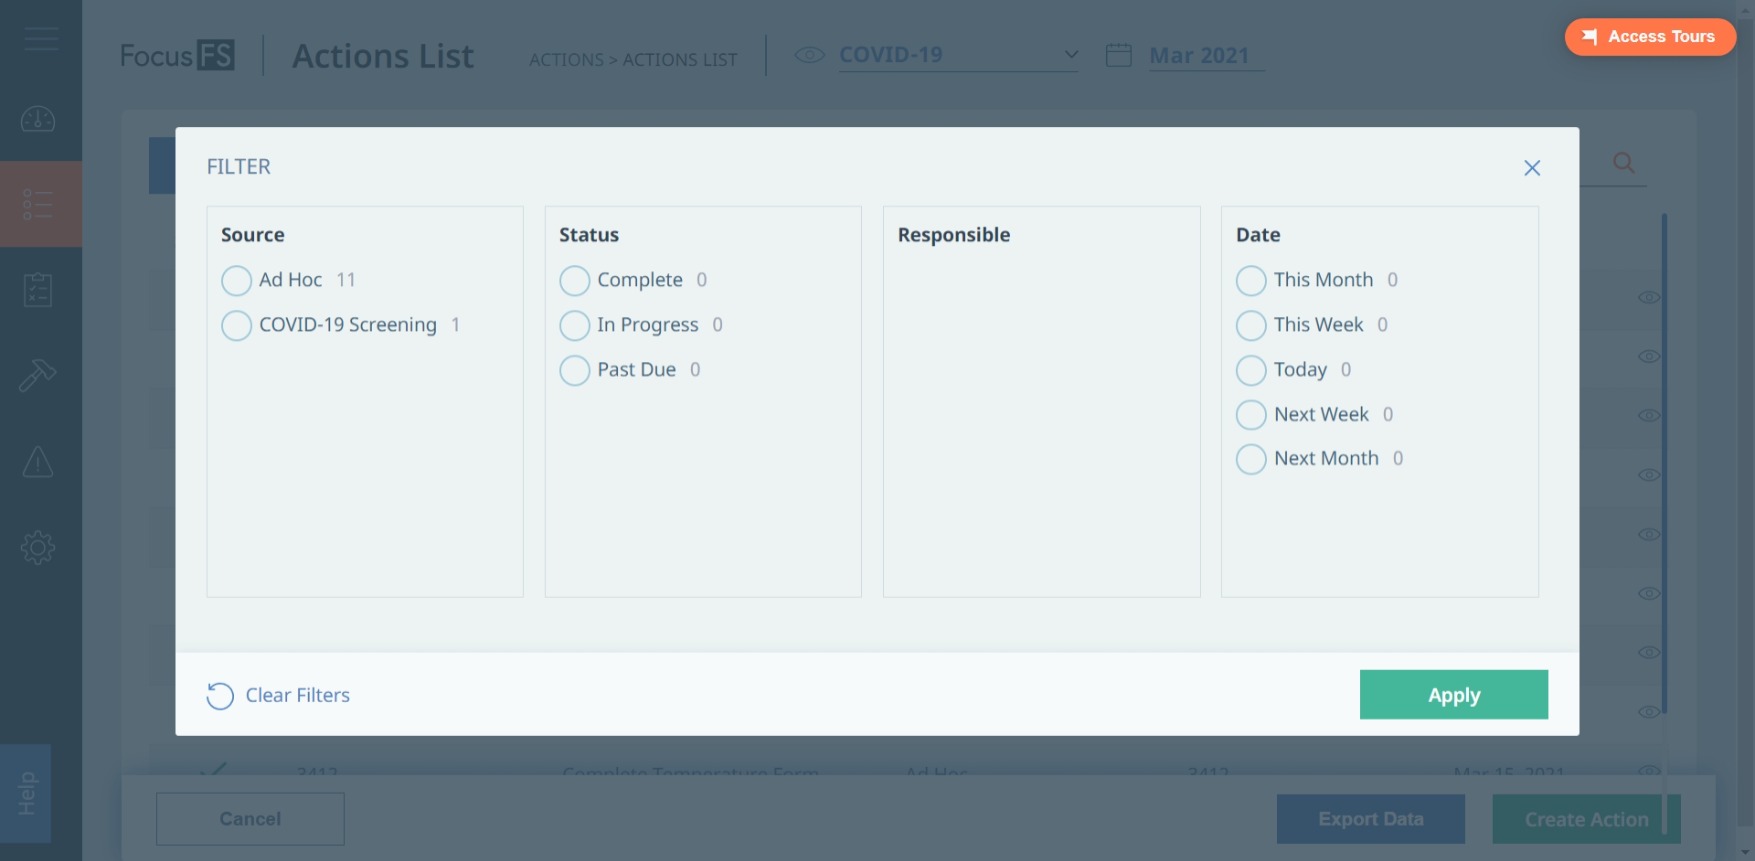
Task: Click the vertical scrollbar of actions list
Action: 1665,463
